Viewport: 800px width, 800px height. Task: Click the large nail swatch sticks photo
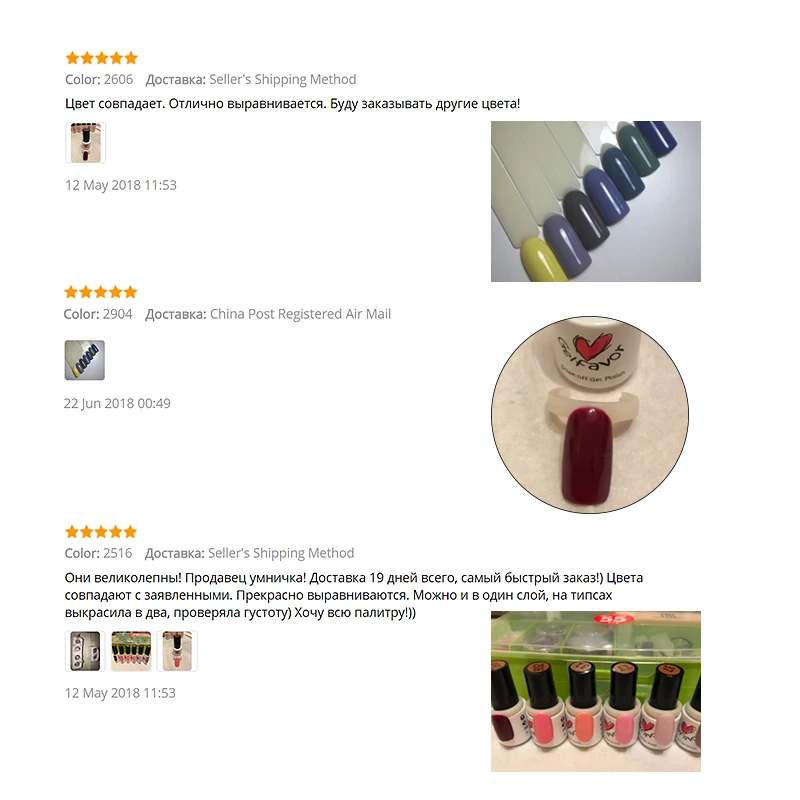click(x=595, y=201)
